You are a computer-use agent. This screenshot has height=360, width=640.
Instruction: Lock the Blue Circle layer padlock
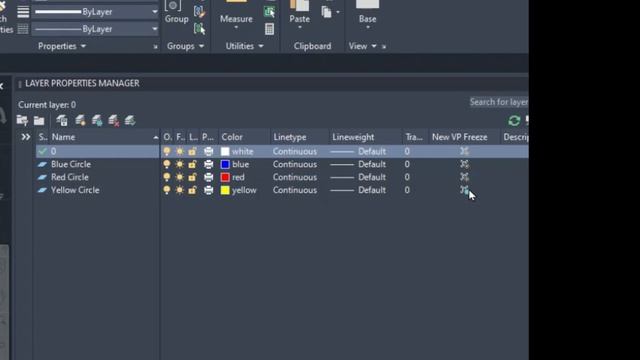click(x=192, y=164)
